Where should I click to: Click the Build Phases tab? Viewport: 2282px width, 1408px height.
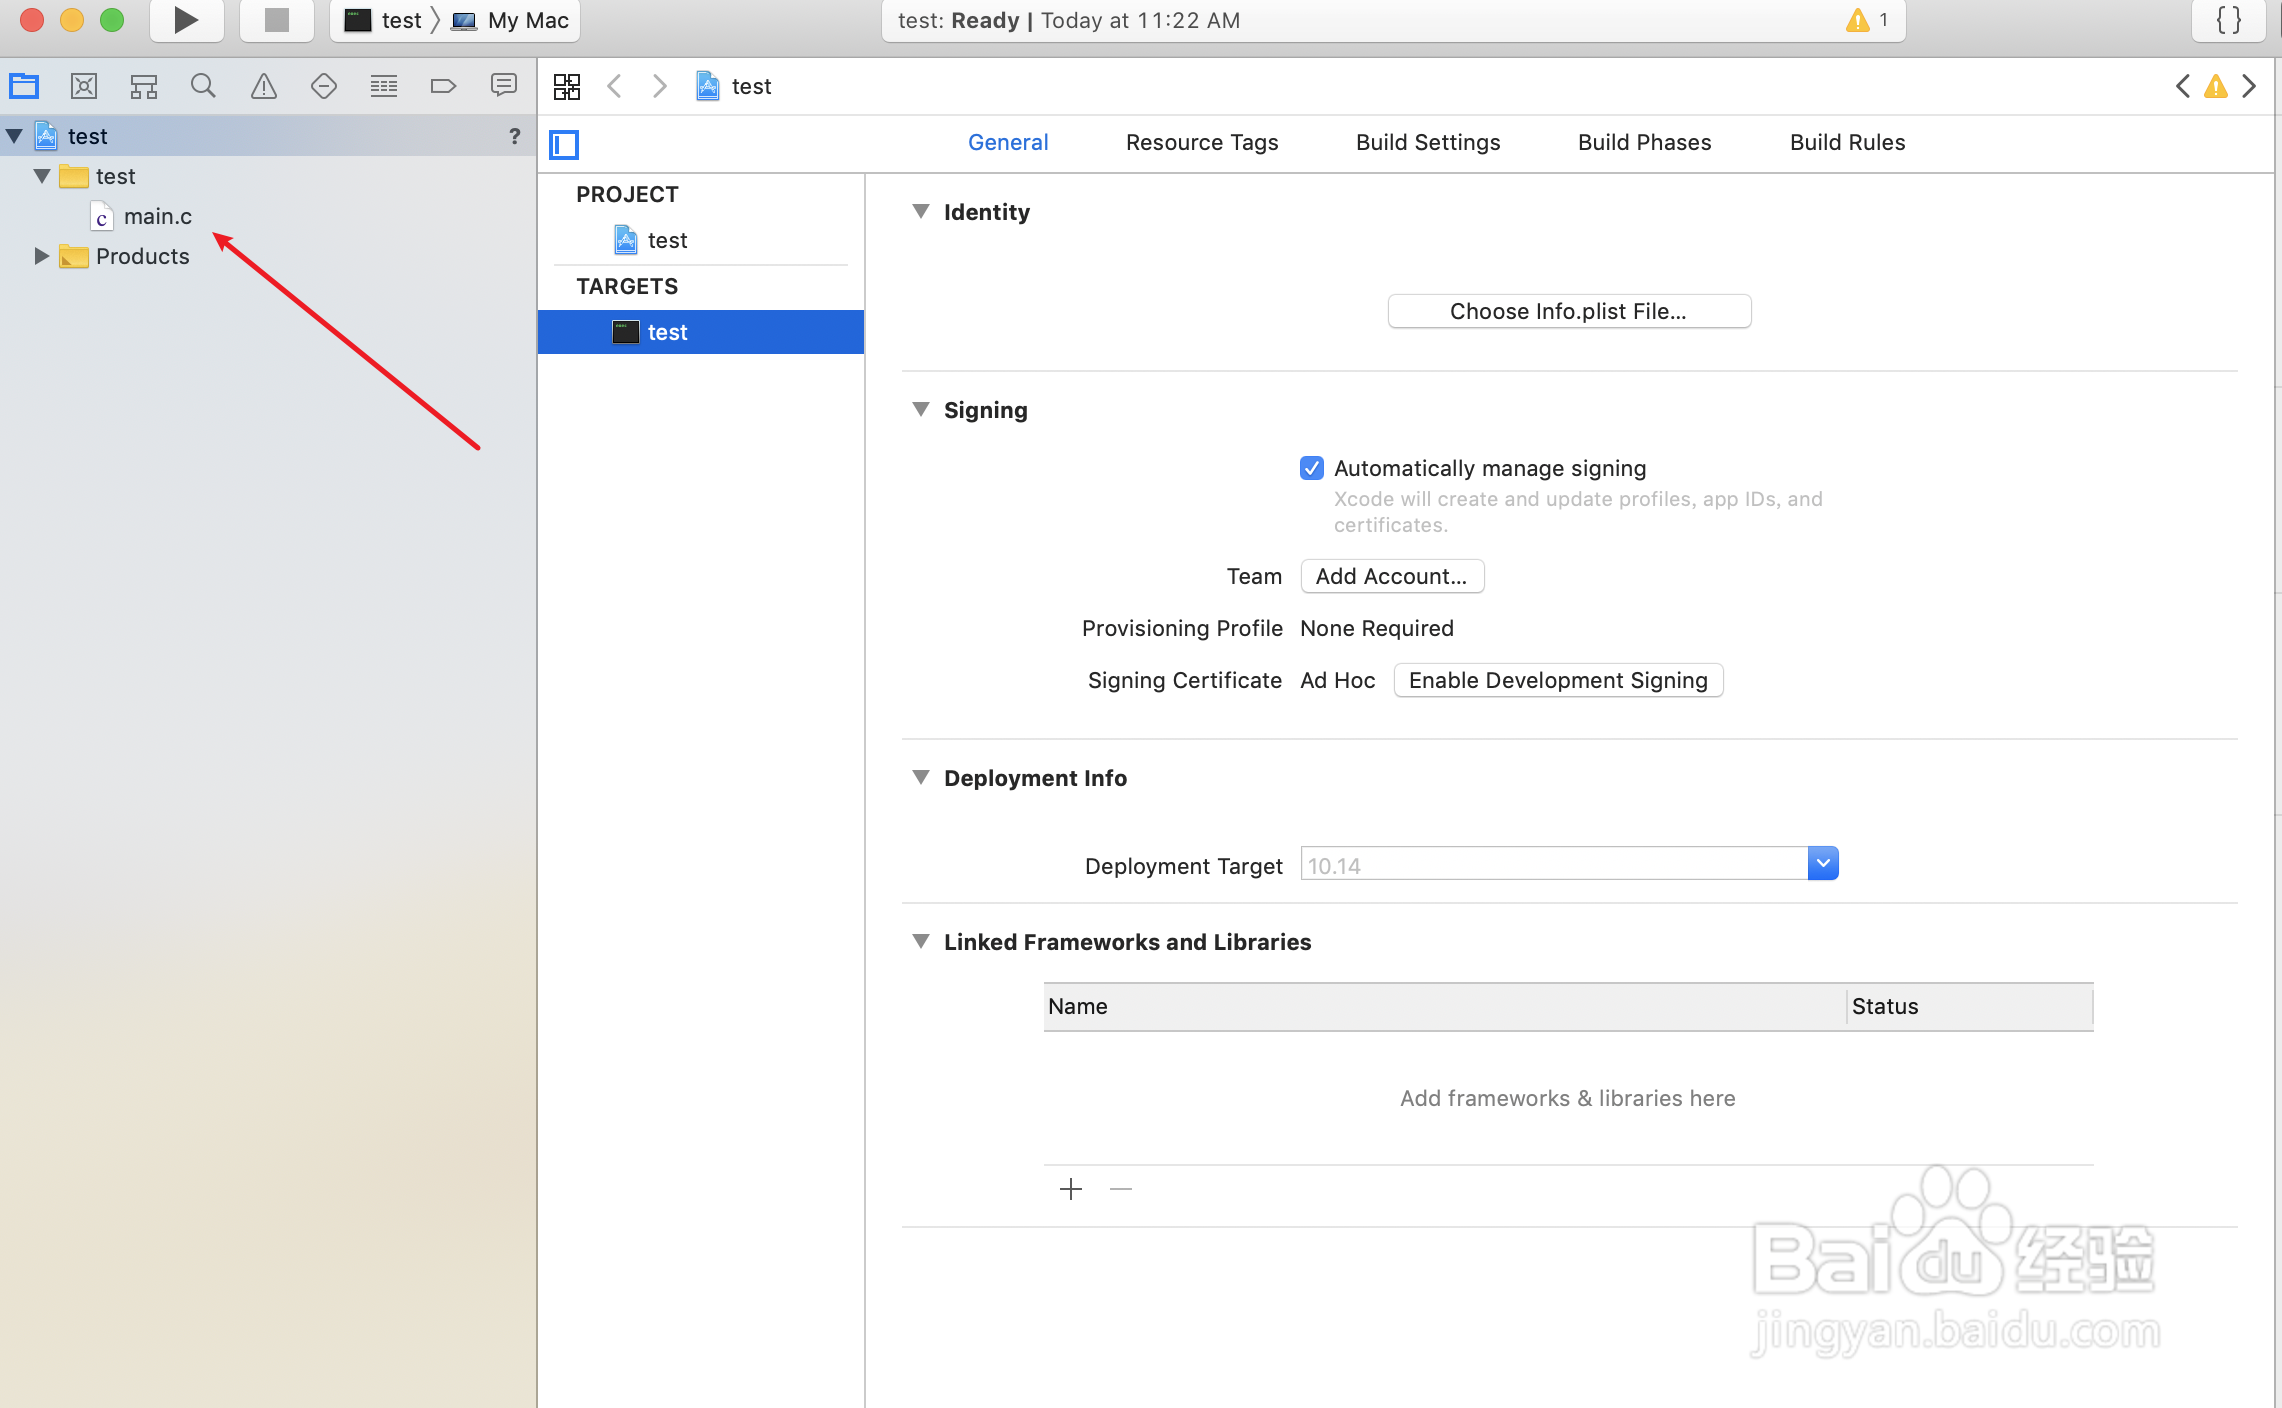point(1643,143)
